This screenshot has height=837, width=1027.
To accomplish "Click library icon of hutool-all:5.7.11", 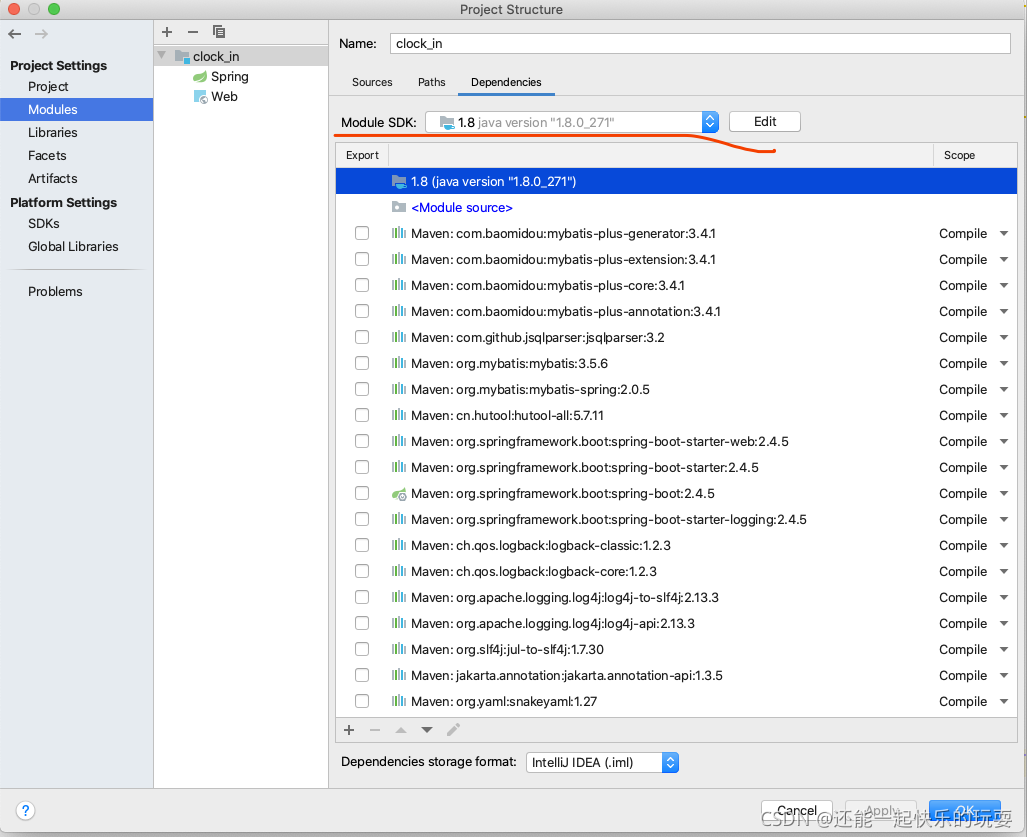I will coord(399,415).
